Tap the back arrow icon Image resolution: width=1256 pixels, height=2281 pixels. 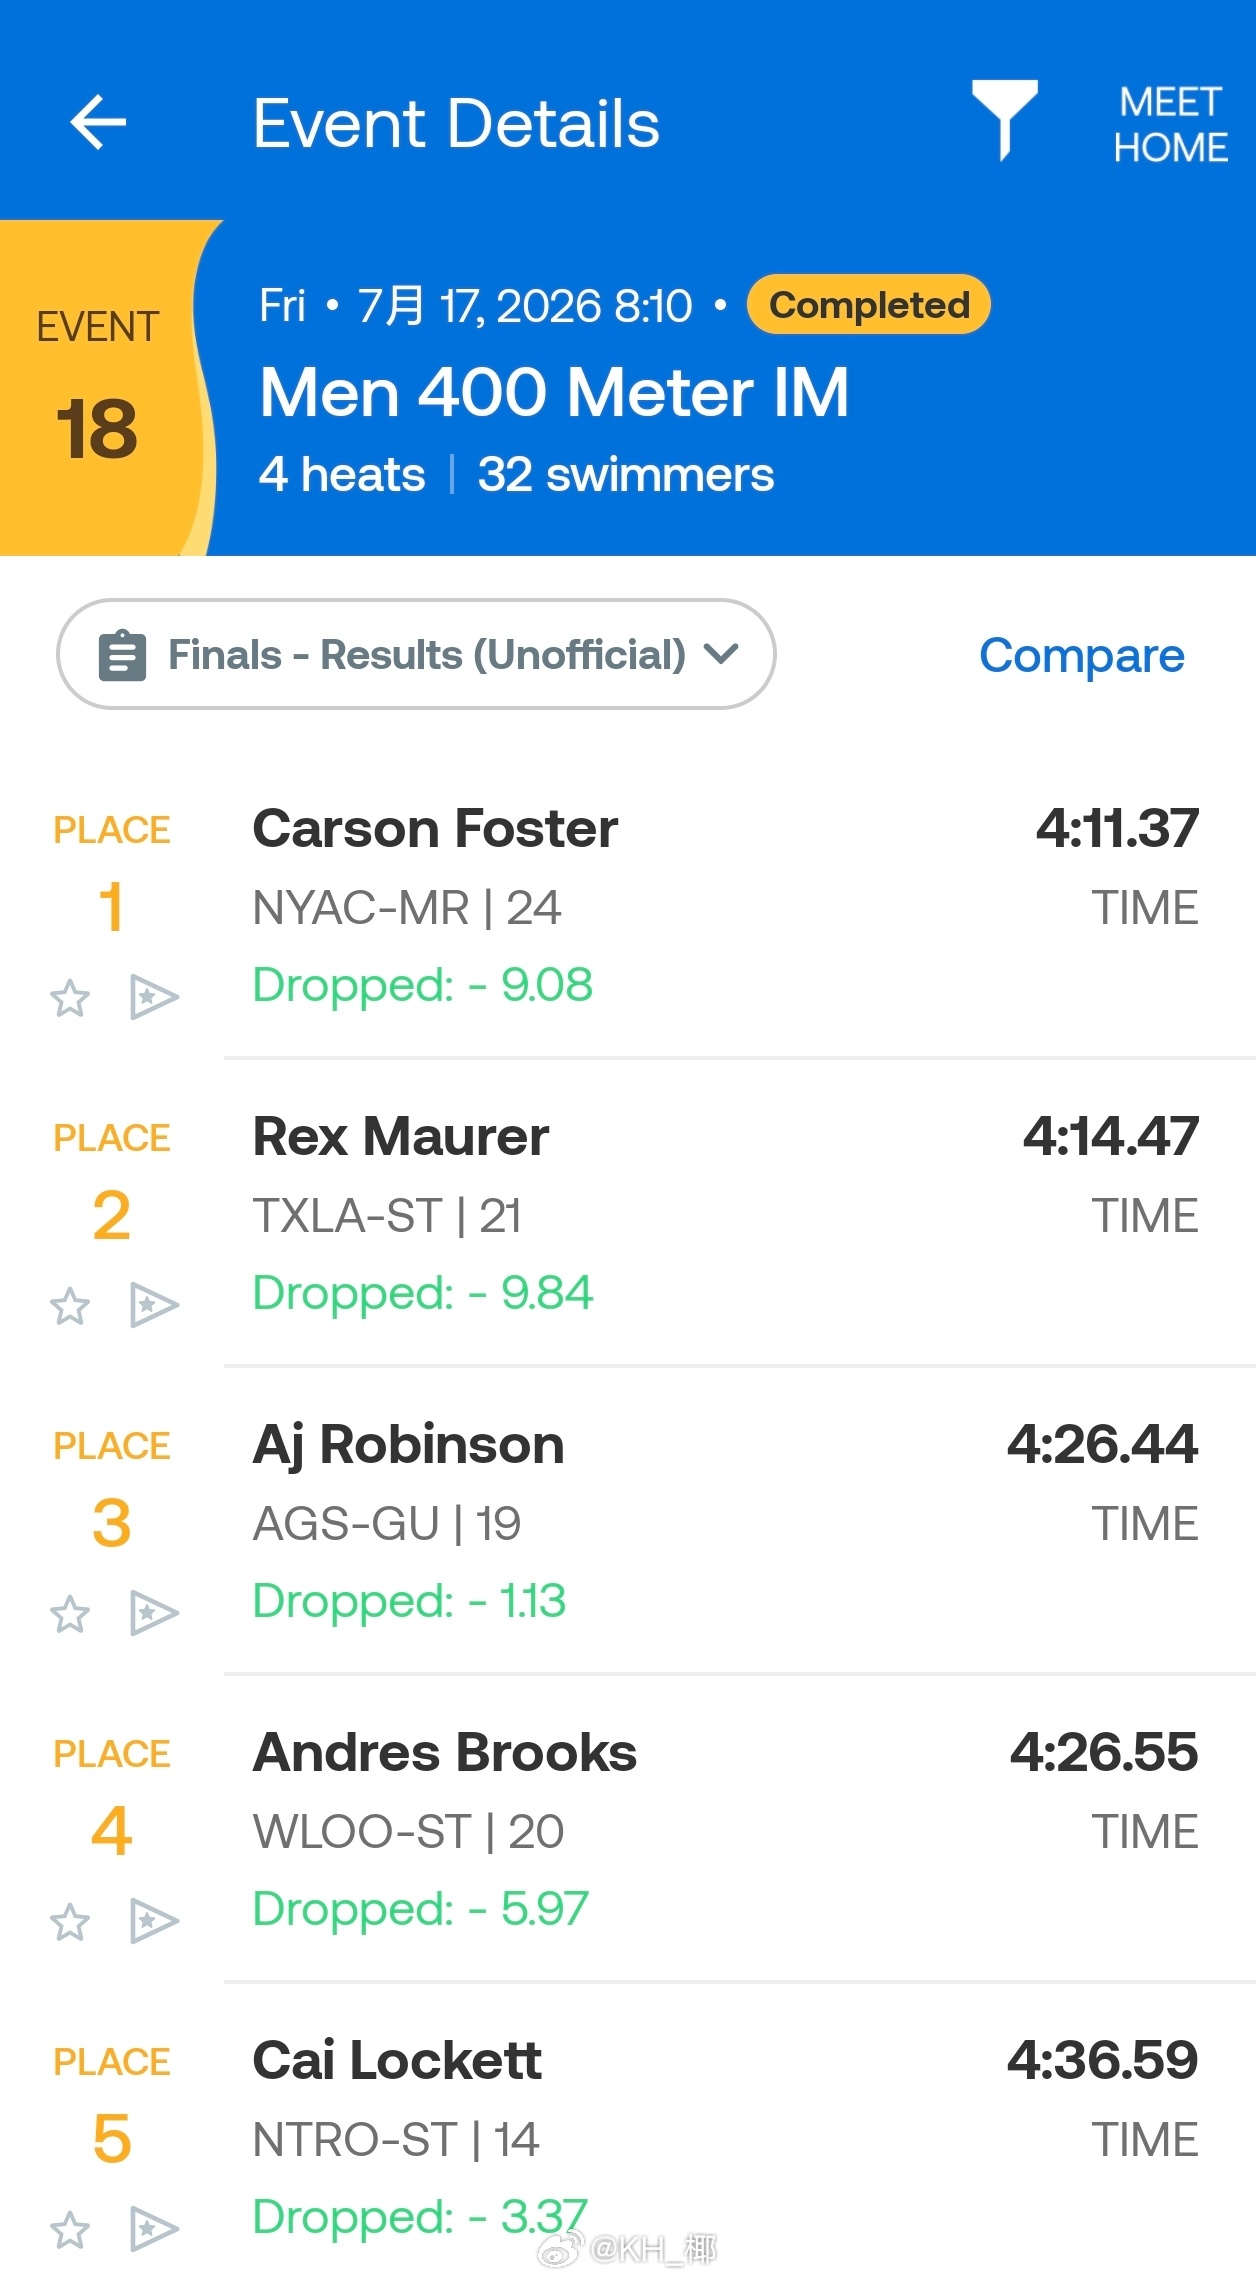click(x=98, y=122)
